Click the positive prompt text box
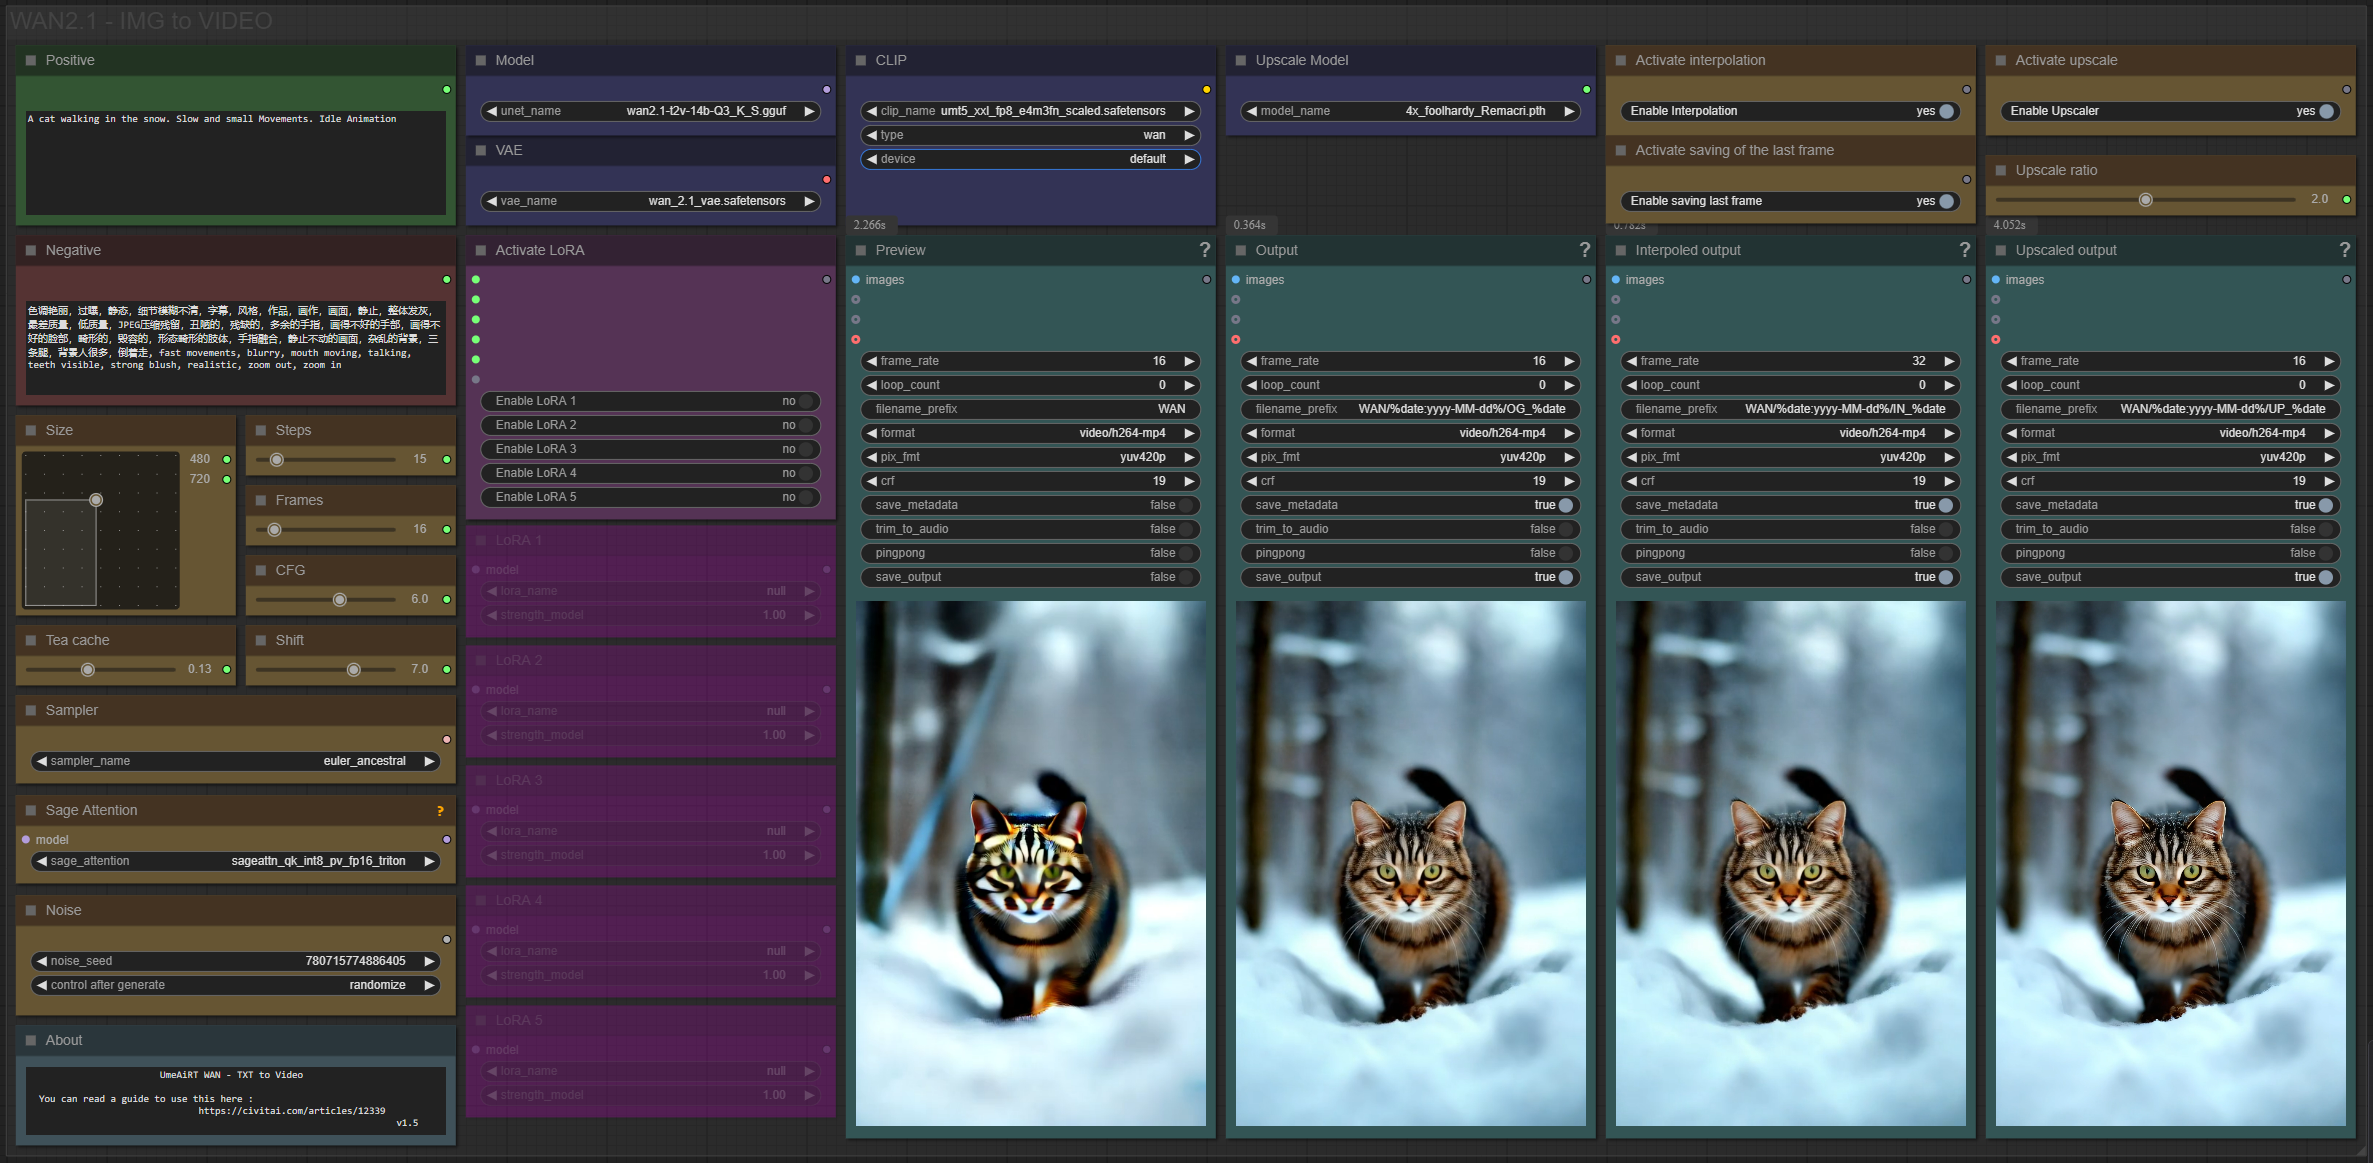 (x=235, y=162)
